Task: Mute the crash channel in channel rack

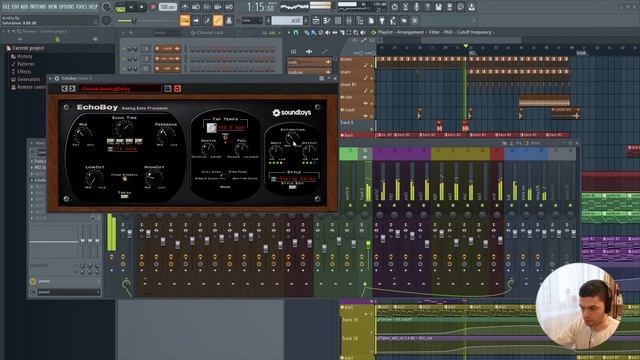Action: (124, 49)
